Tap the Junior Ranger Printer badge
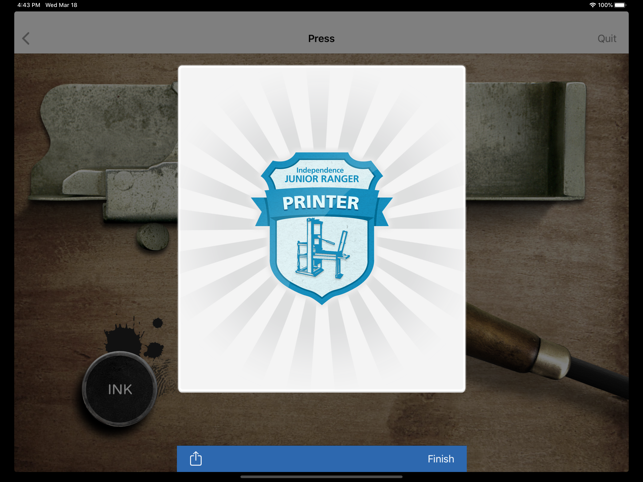This screenshot has width=643, height=482. click(322, 228)
